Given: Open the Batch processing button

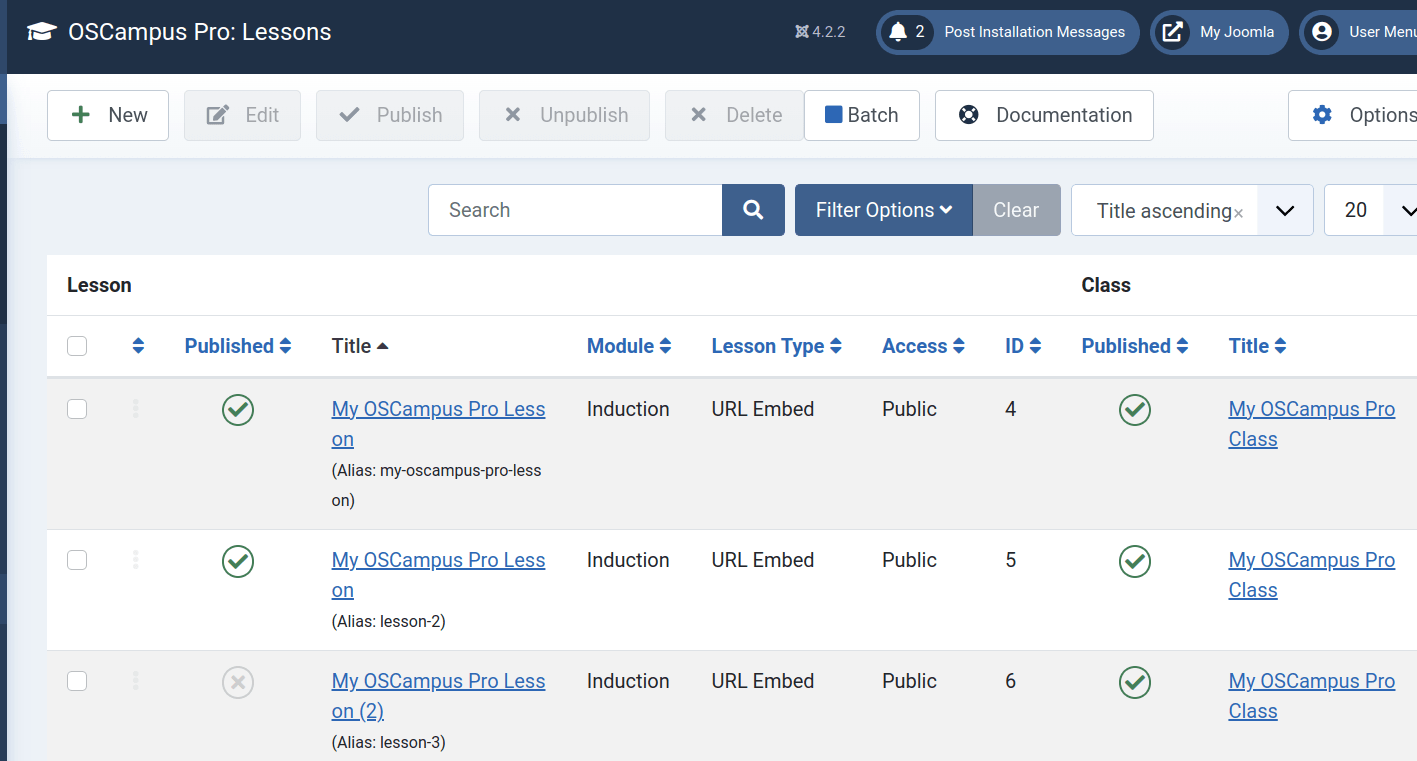Looking at the screenshot, I should [x=862, y=115].
